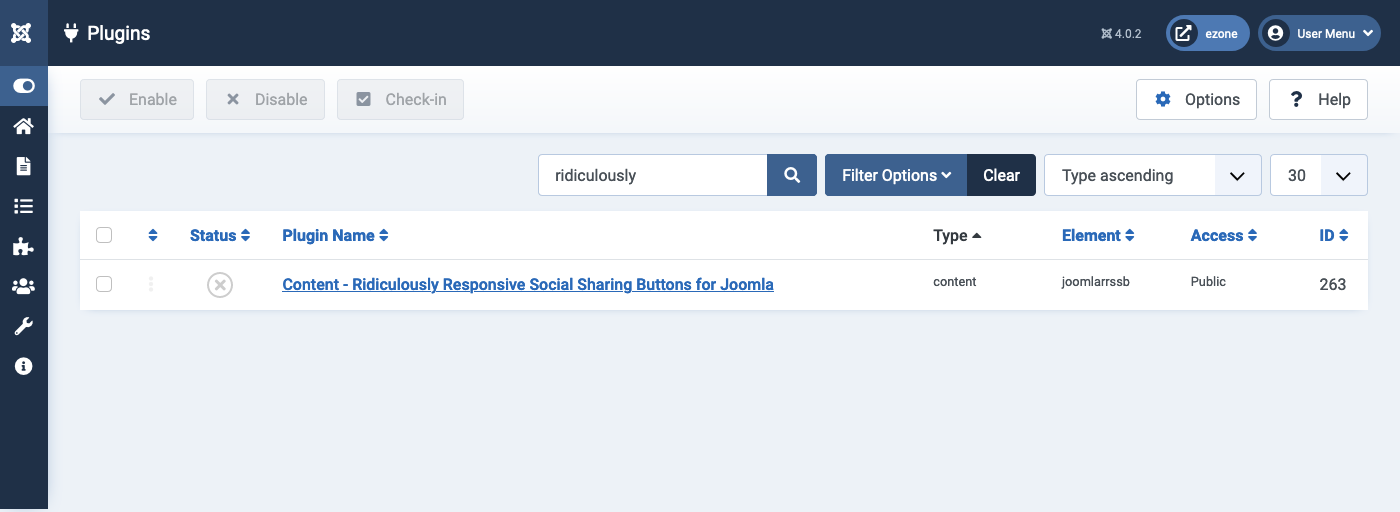Click the Disable button
This screenshot has height=512, width=1400.
click(x=265, y=100)
